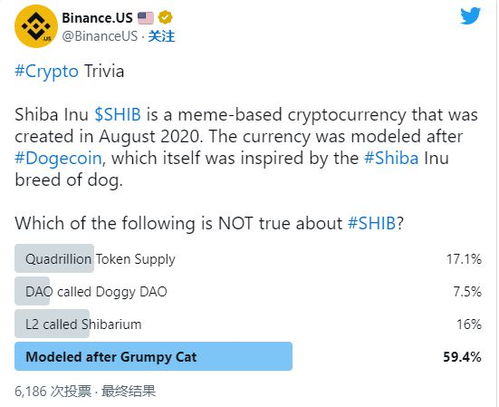Click the 最终结果 final results label
Screen dimensions: 499x407
(x=128, y=391)
